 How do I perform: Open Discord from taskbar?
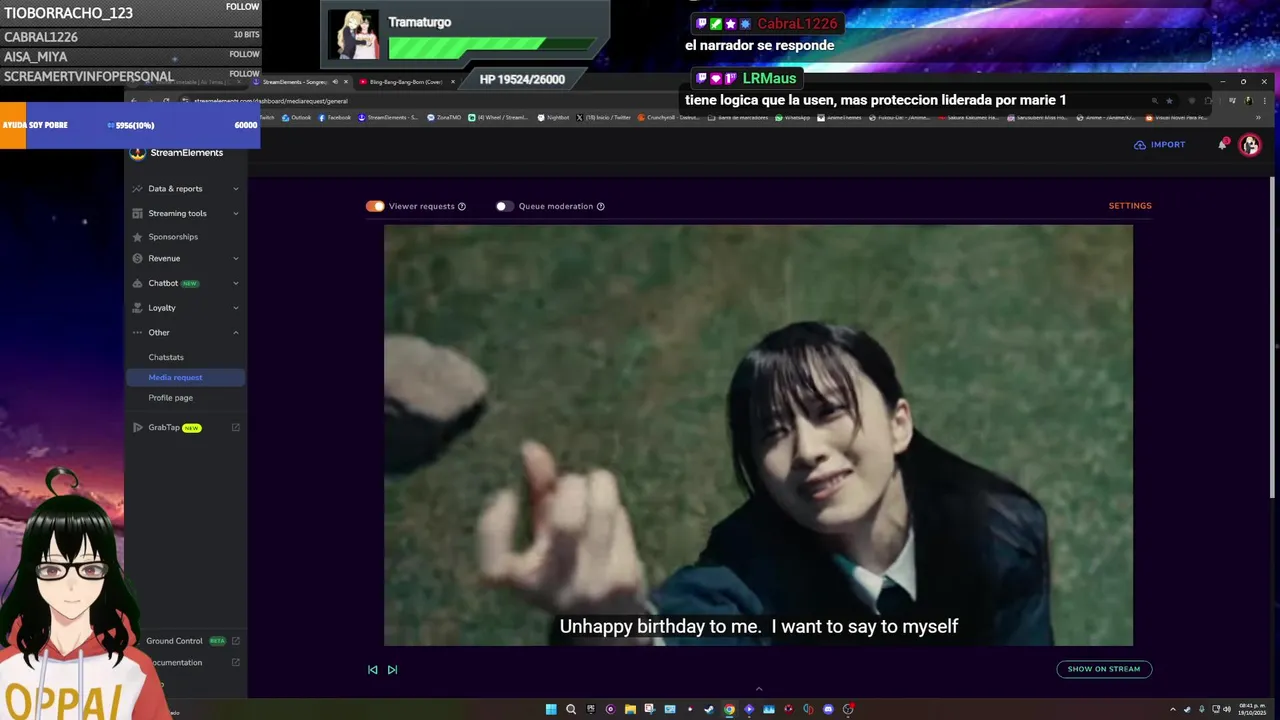pos(828,709)
